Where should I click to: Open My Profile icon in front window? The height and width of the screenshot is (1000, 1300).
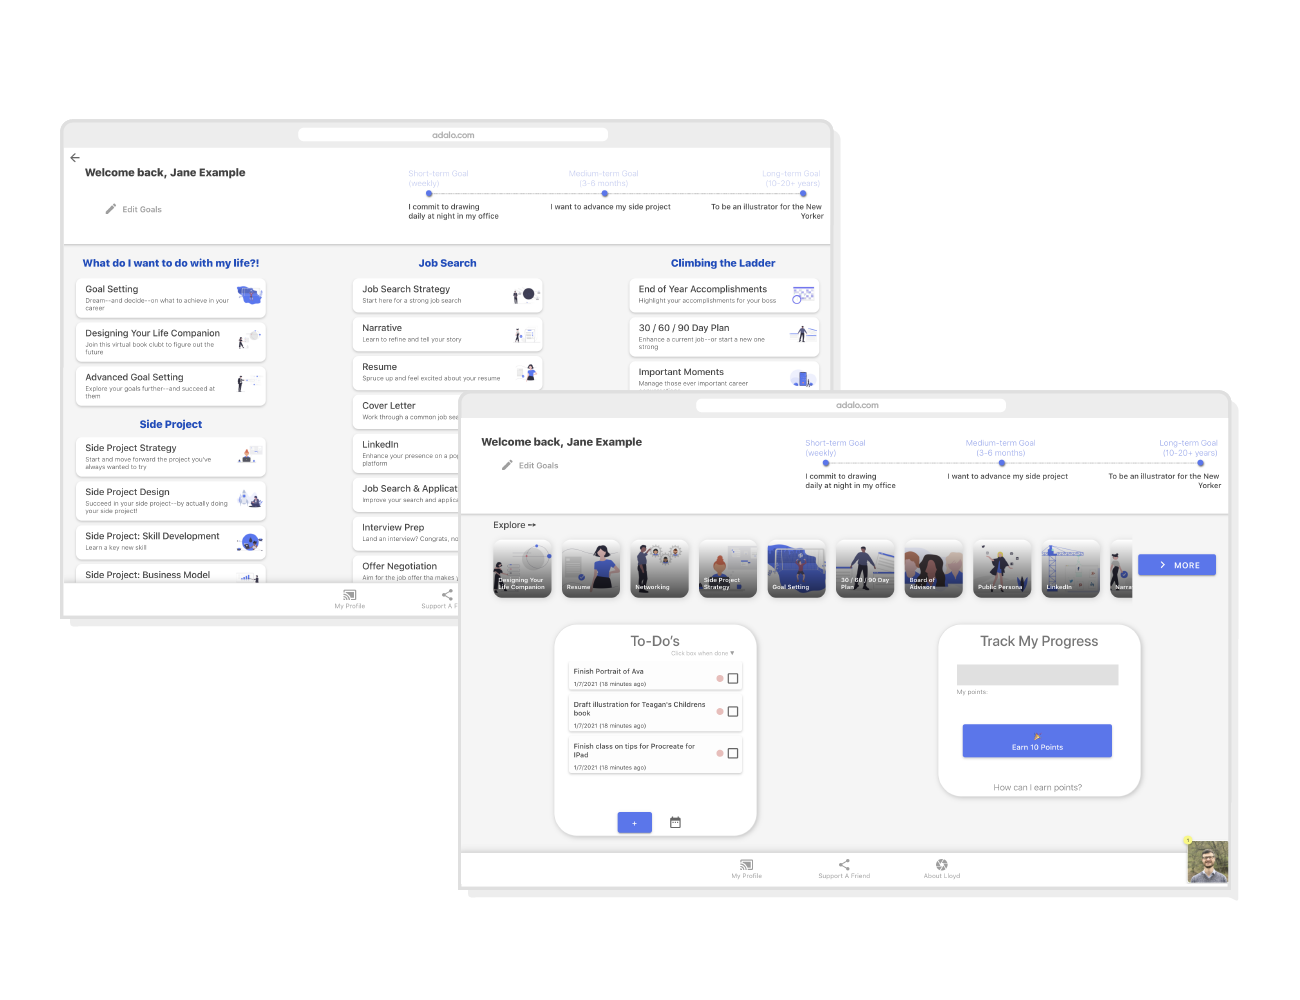[x=746, y=865]
